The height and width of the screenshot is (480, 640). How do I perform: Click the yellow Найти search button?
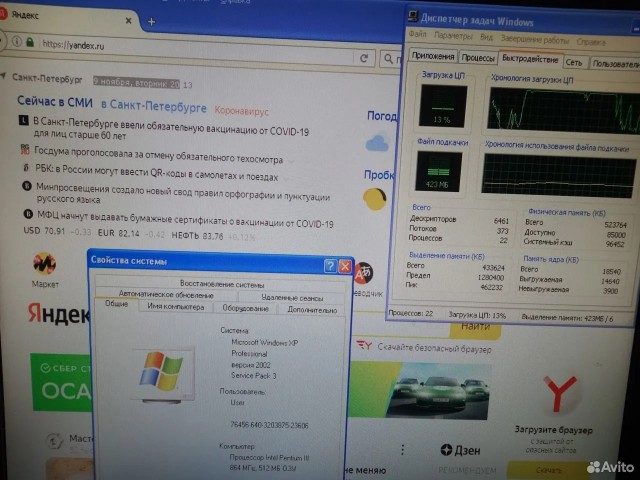[476, 330]
